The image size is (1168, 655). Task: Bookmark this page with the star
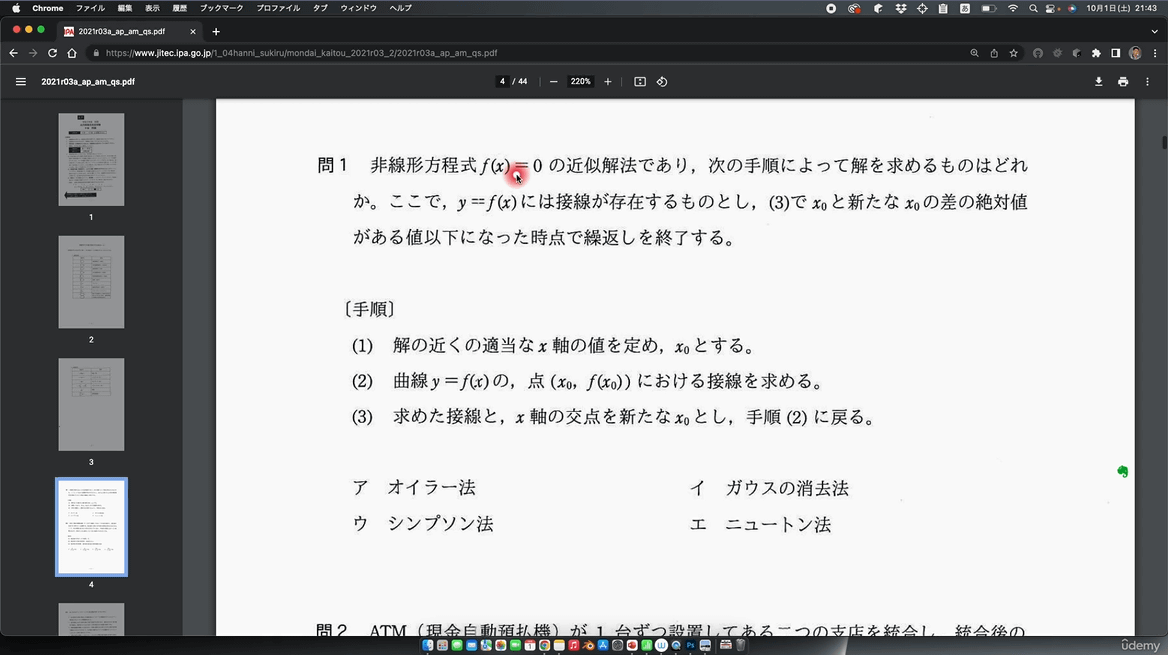(1014, 53)
